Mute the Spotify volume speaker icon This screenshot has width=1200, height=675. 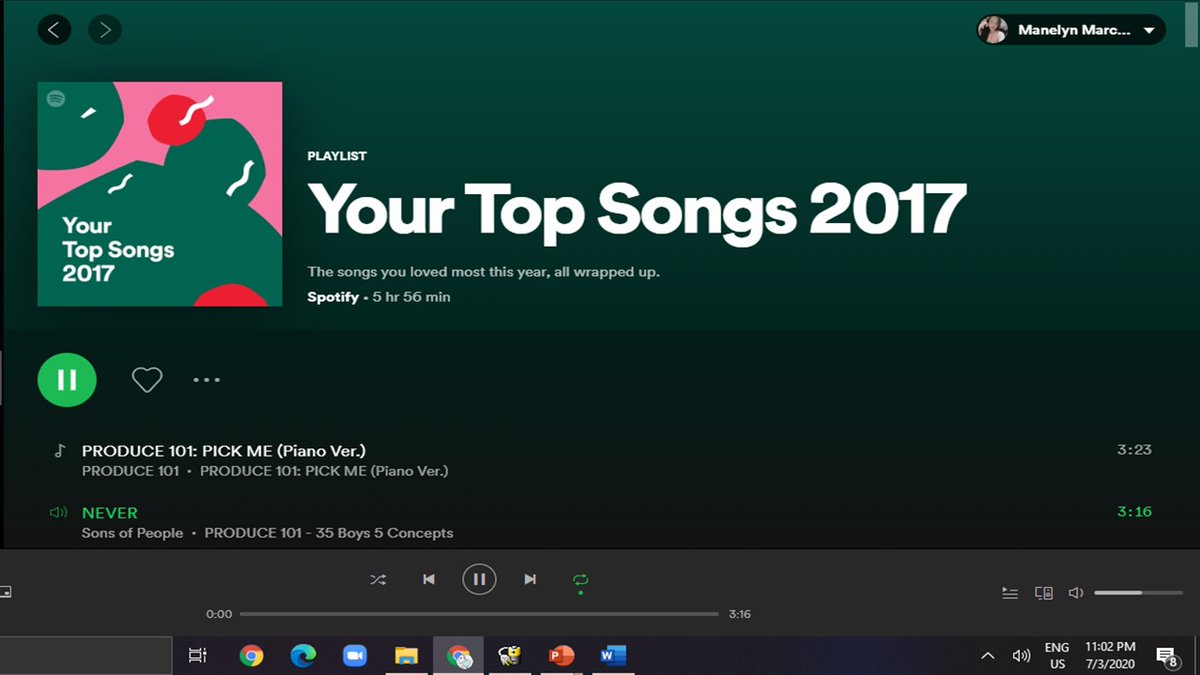(1076, 593)
